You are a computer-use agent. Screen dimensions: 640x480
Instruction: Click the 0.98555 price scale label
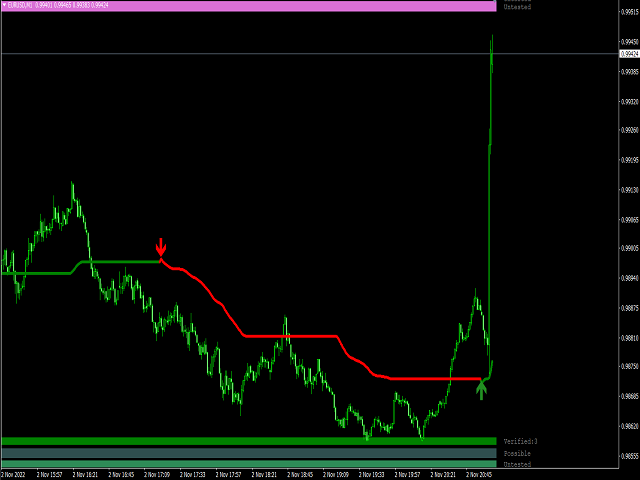[629, 456]
